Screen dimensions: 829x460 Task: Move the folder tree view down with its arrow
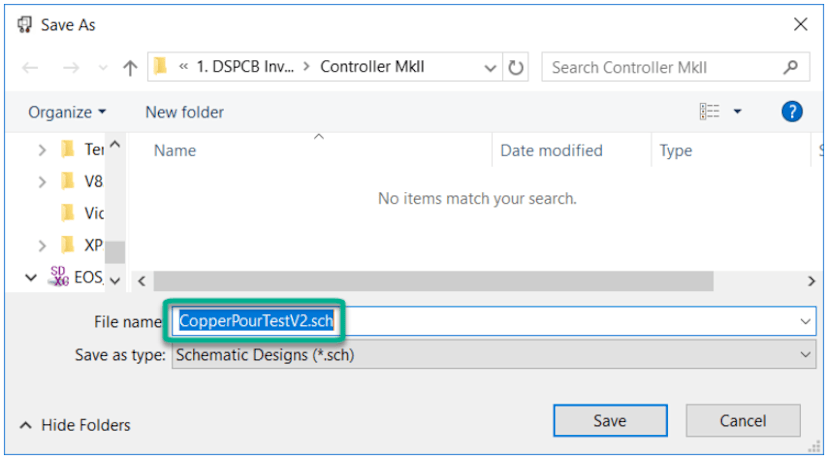pyautogui.click(x=115, y=281)
